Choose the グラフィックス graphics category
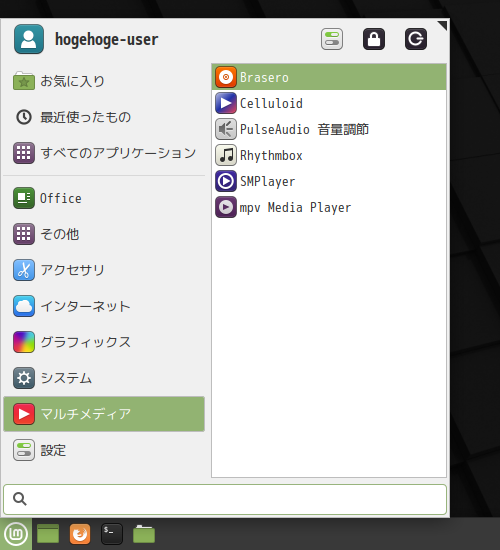The image size is (500, 550). pyautogui.click(x=104, y=342)
